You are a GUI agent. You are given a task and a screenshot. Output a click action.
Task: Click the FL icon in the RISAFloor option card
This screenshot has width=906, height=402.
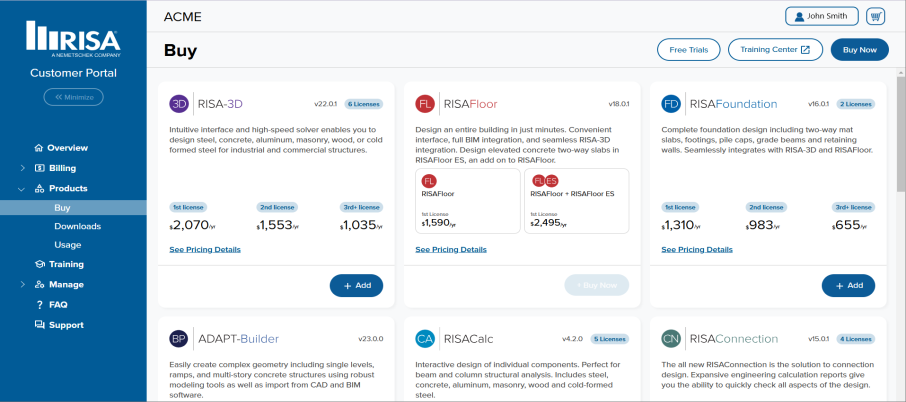(x=429, y=181)
